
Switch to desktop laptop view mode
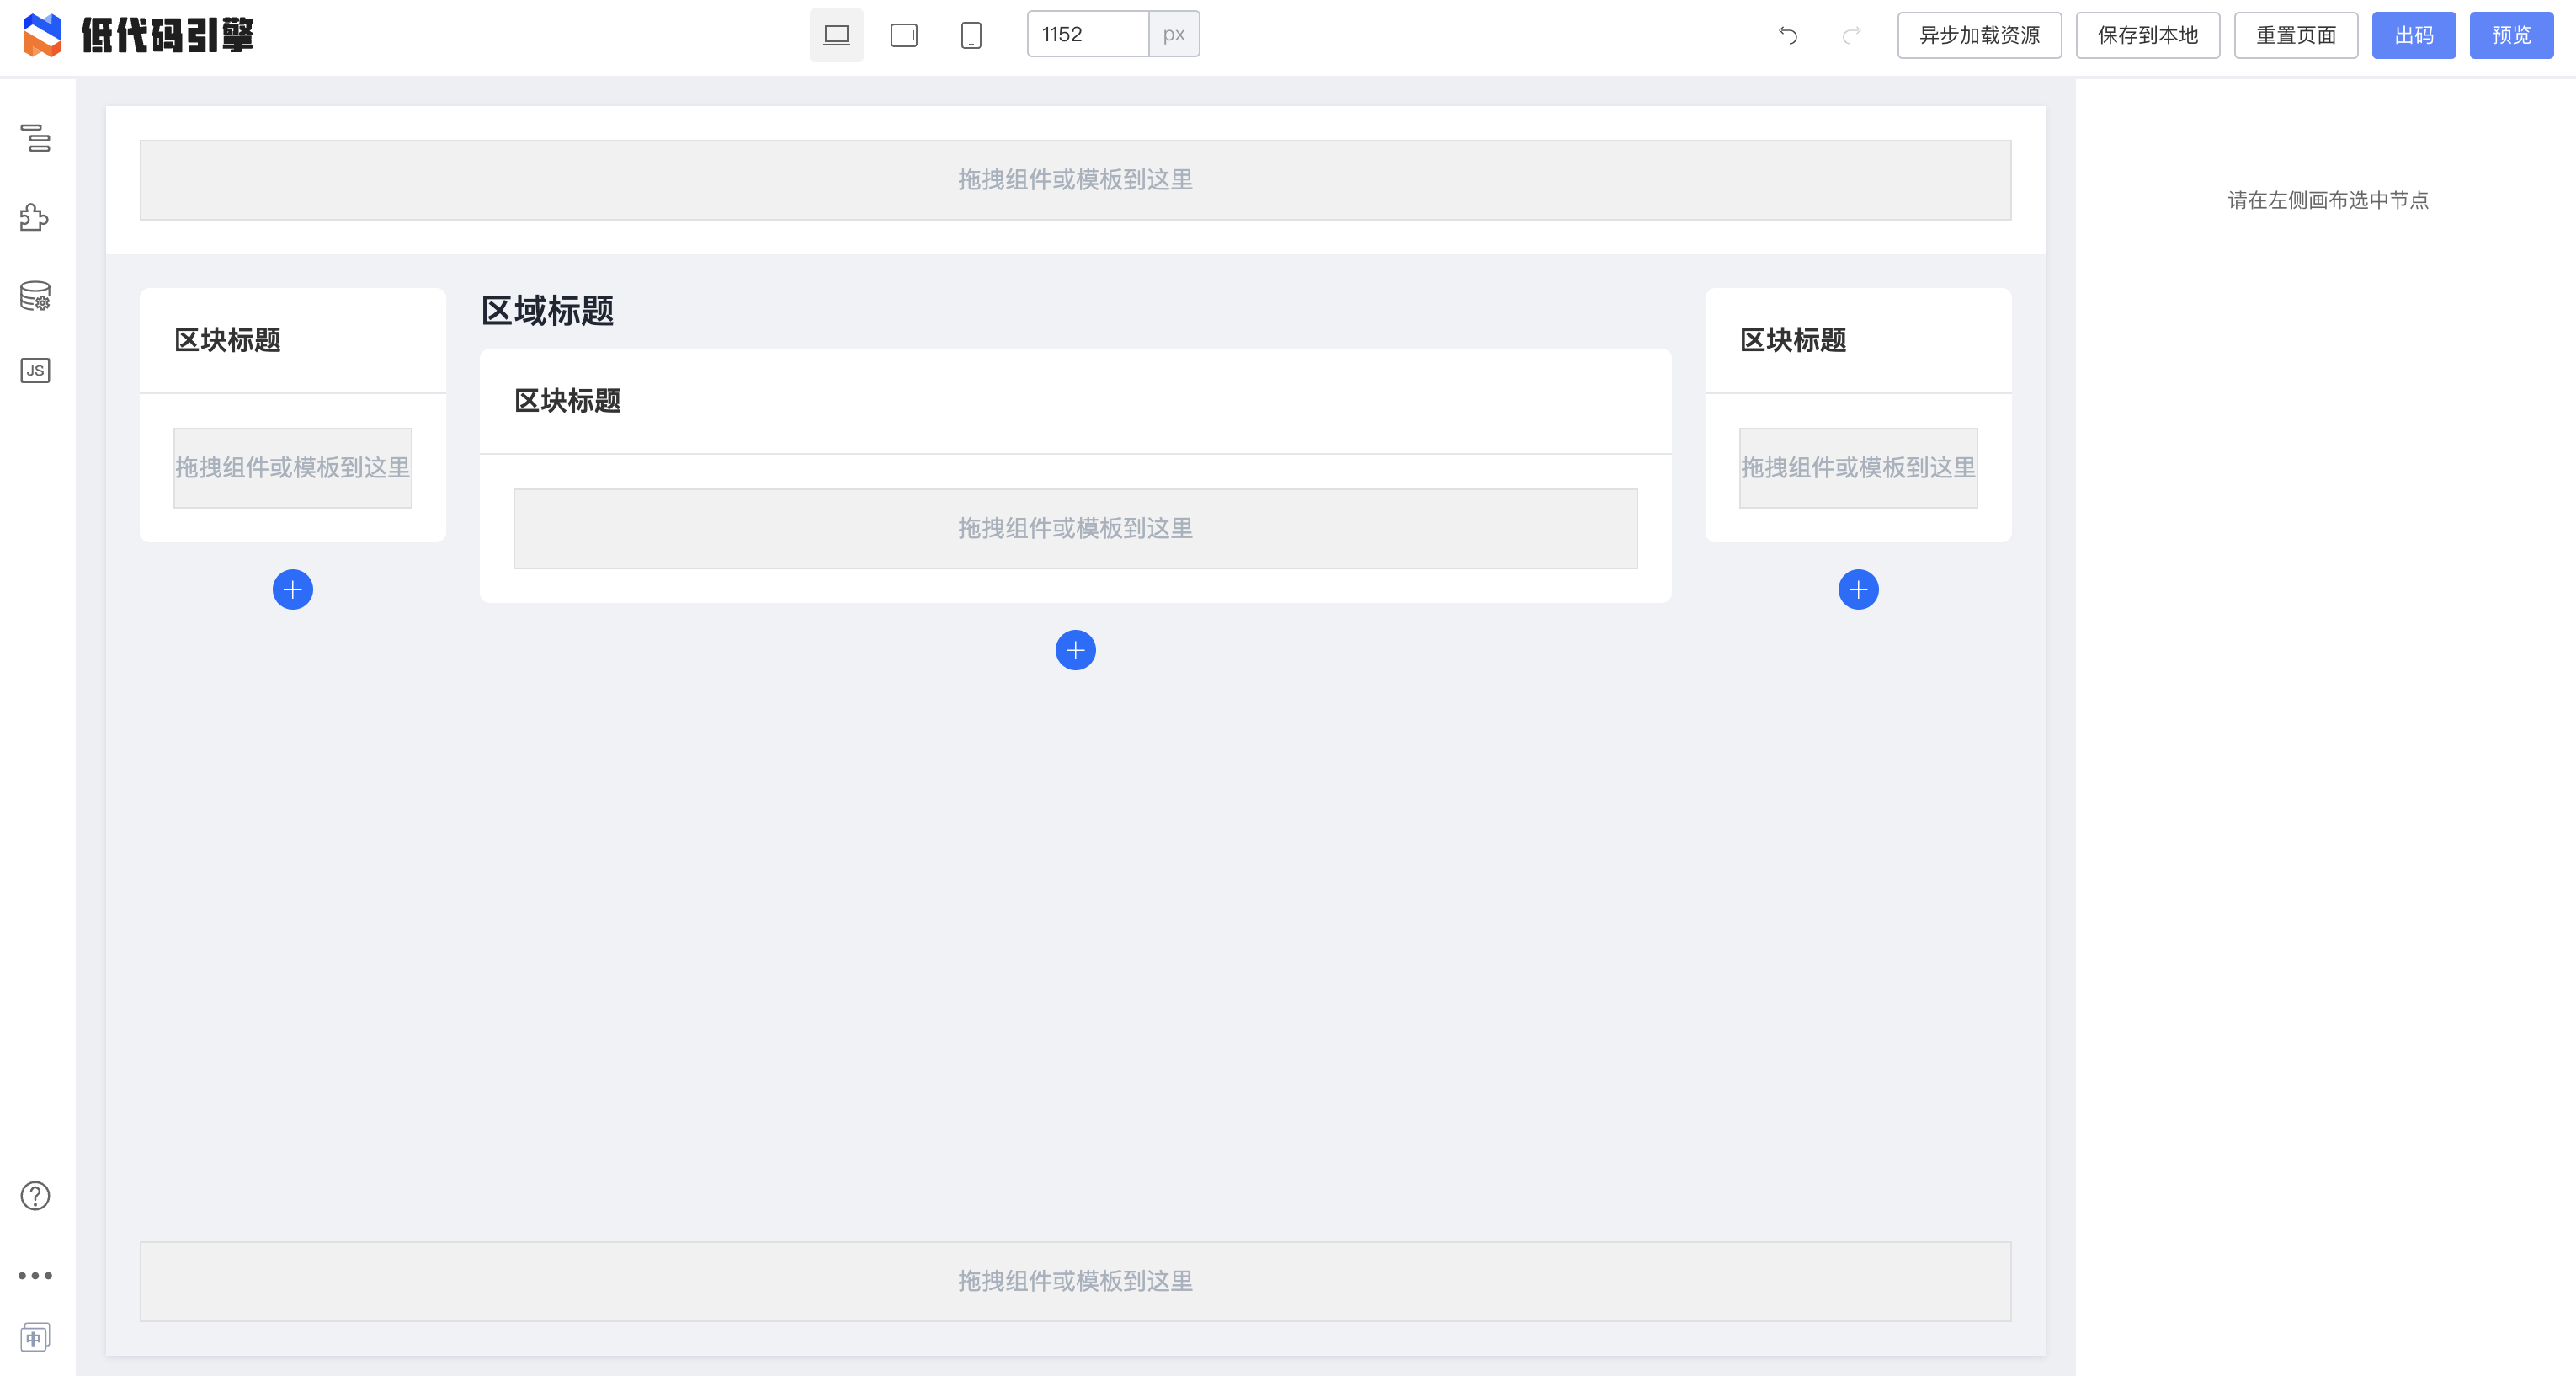point(836,36)
